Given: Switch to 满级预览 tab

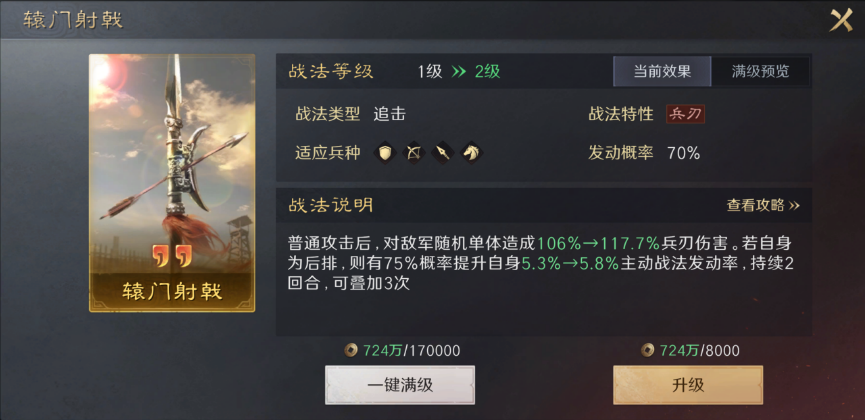Looking at the screenshot, I should [x=761, y=72].
